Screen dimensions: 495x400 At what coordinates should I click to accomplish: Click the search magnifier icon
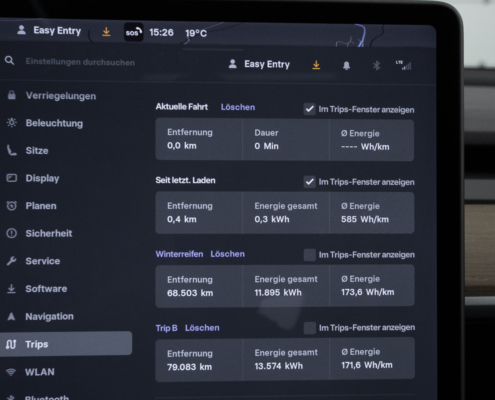pos(9,61)
